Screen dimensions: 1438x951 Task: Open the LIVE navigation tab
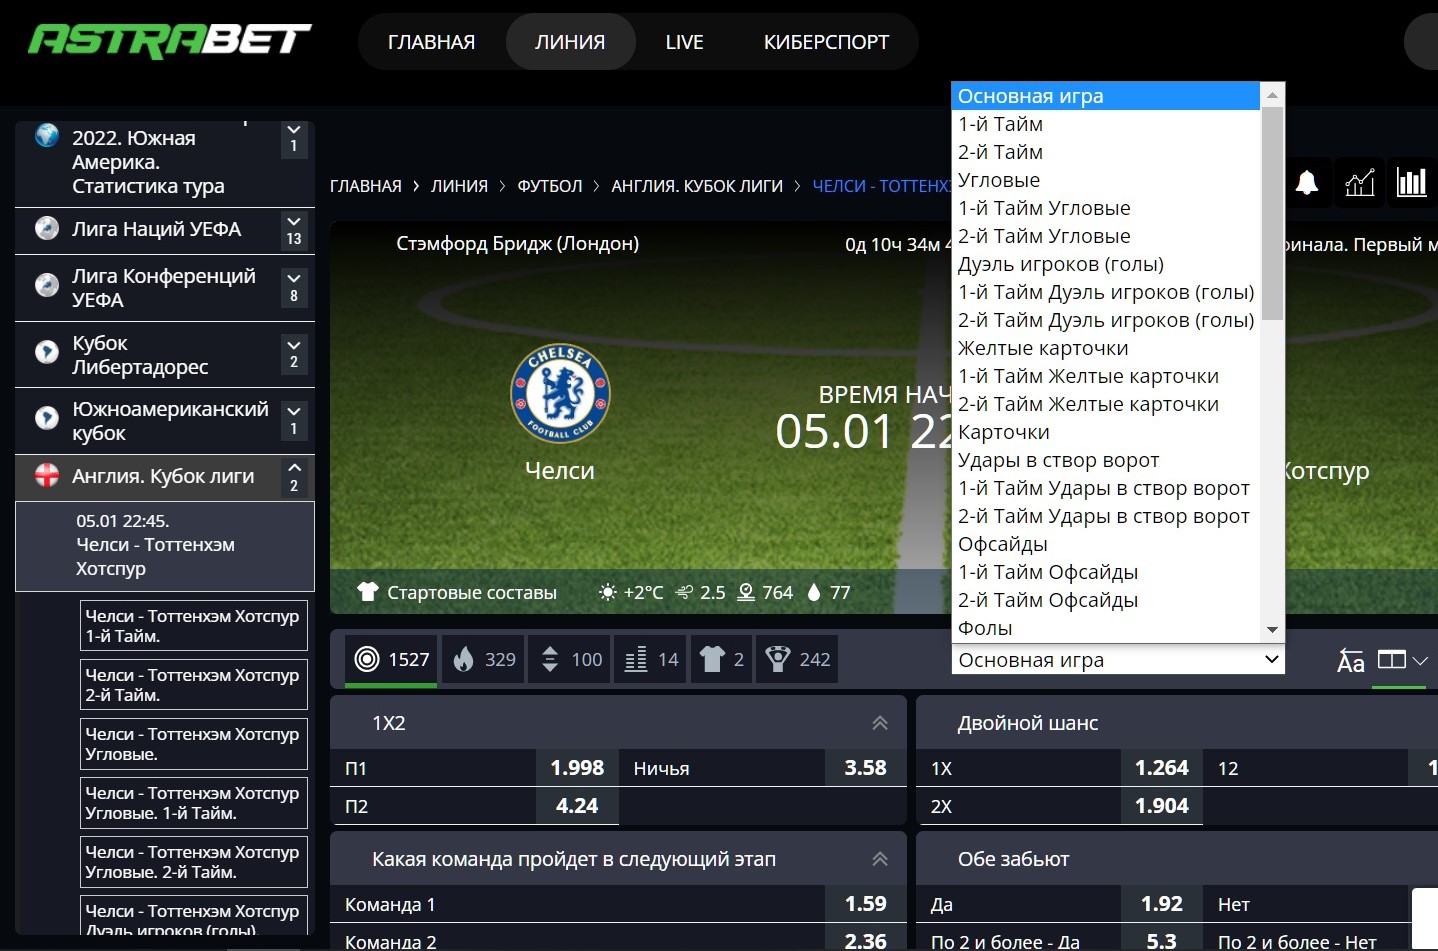click(x=685, y=42)
